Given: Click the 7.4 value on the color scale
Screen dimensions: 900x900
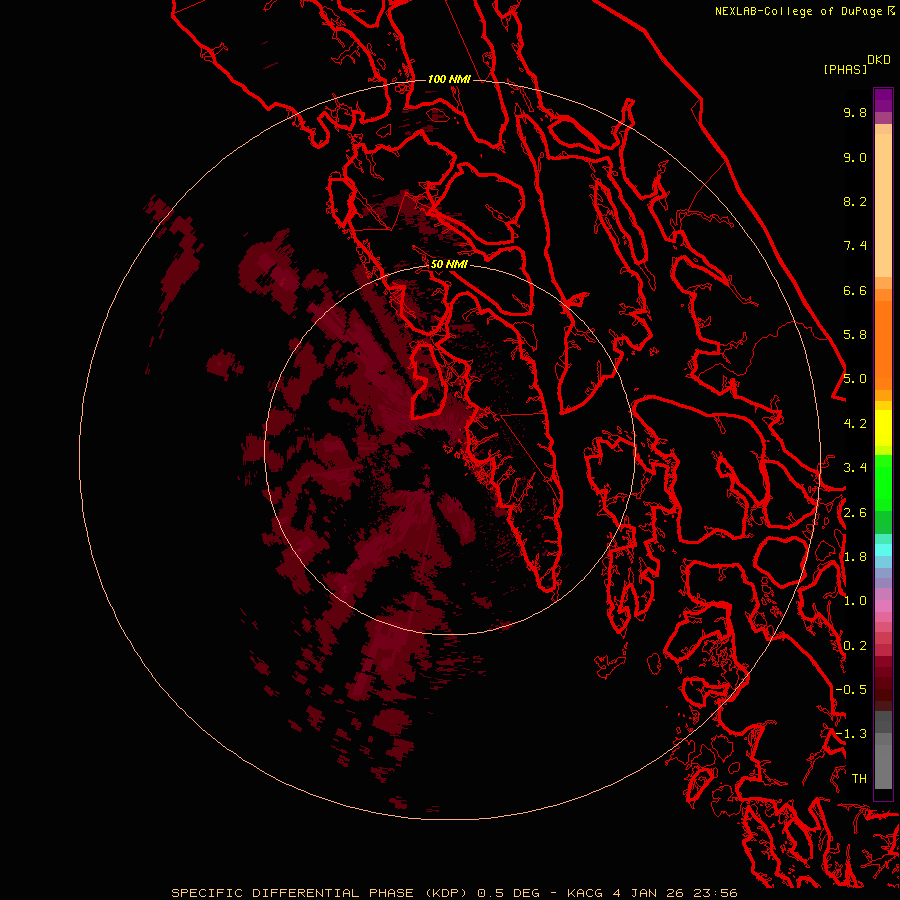Looking at the screenshot, I should (855, 246).
